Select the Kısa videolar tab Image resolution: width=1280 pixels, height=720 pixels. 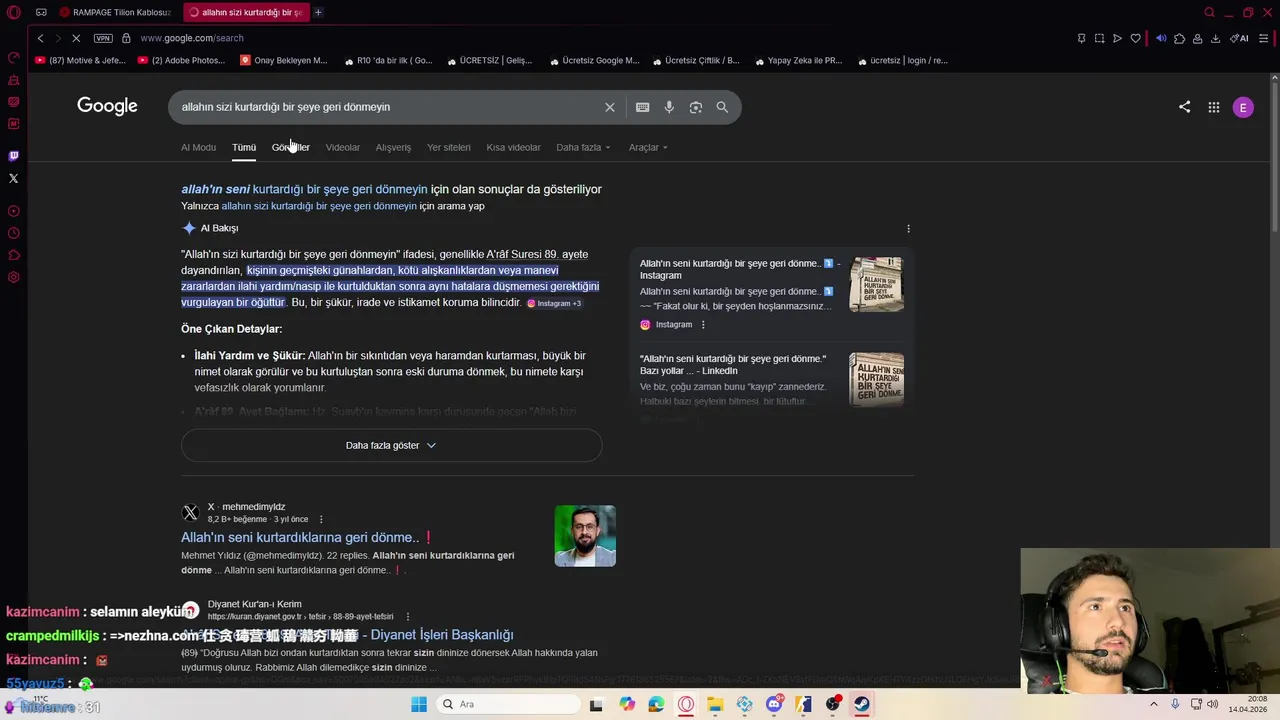513,147
